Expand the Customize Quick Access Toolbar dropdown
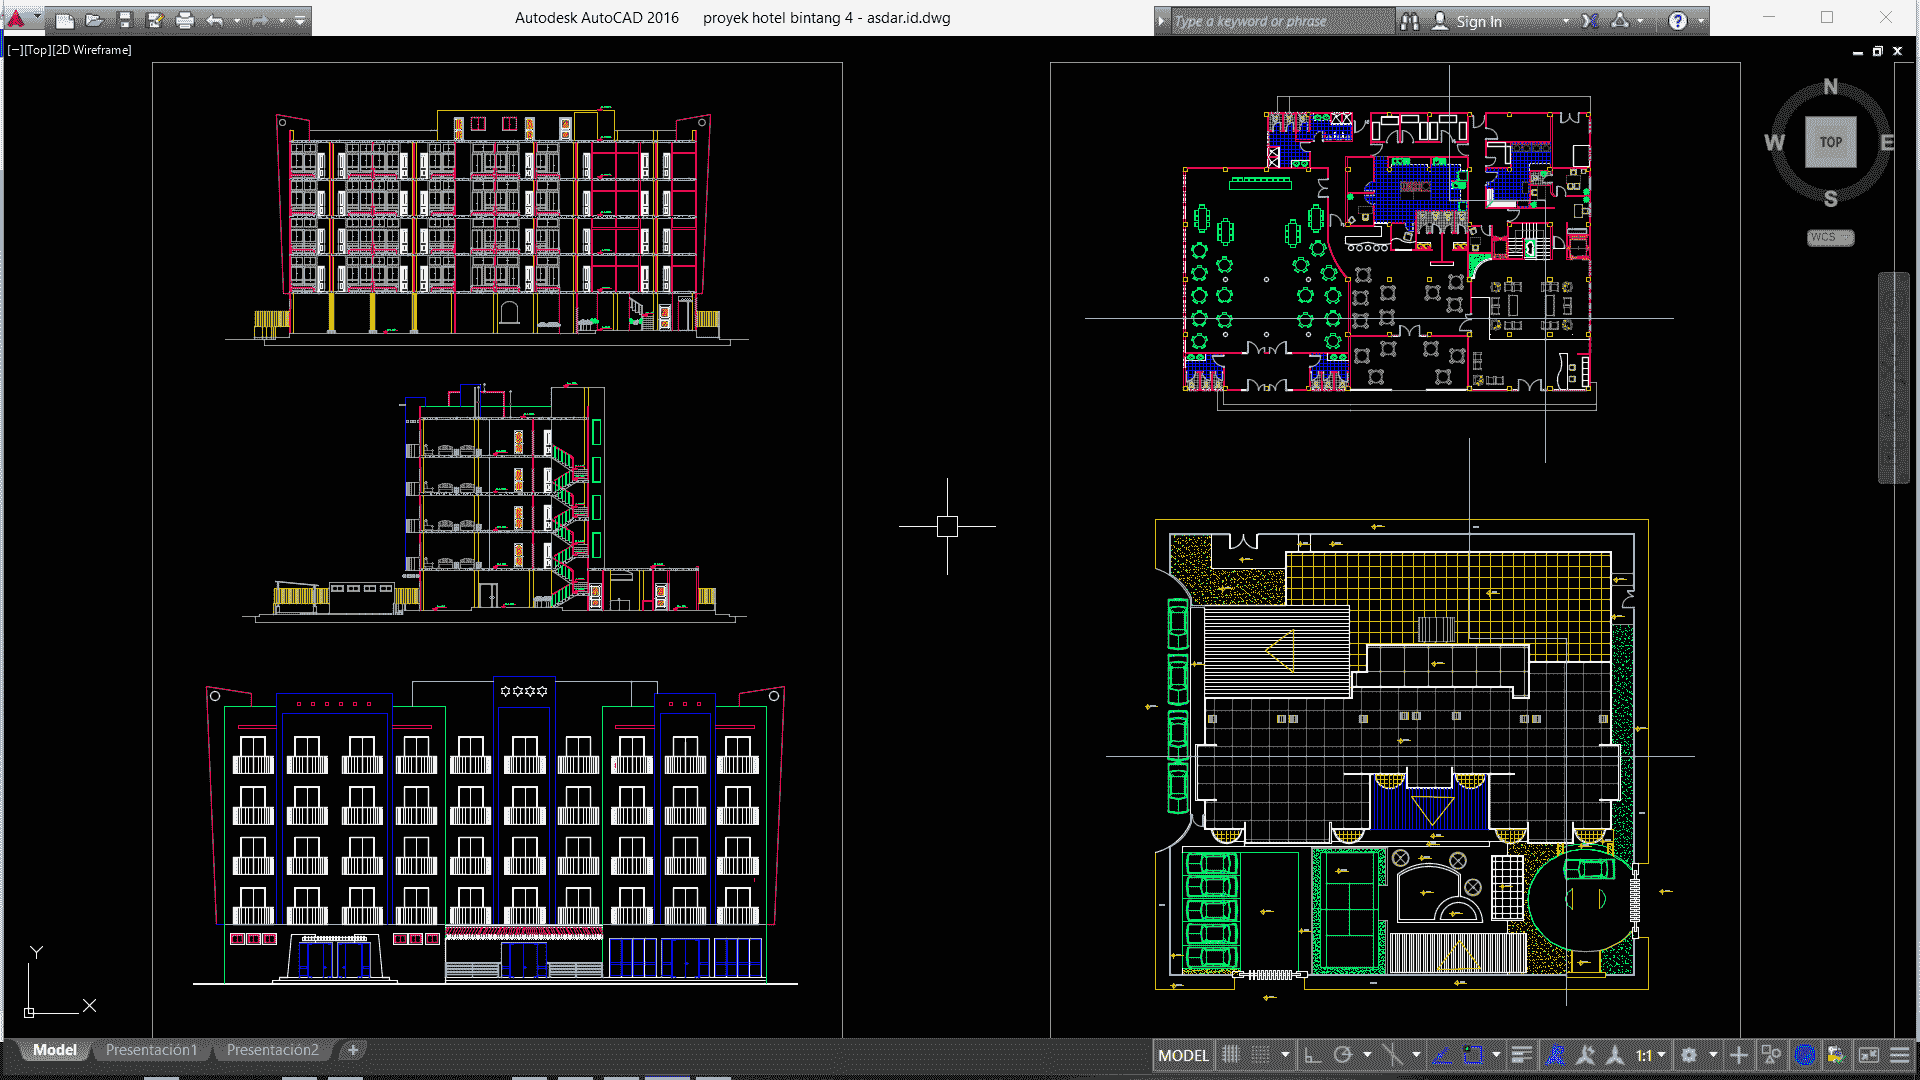 pyautogui.click(x=299, y=20)
